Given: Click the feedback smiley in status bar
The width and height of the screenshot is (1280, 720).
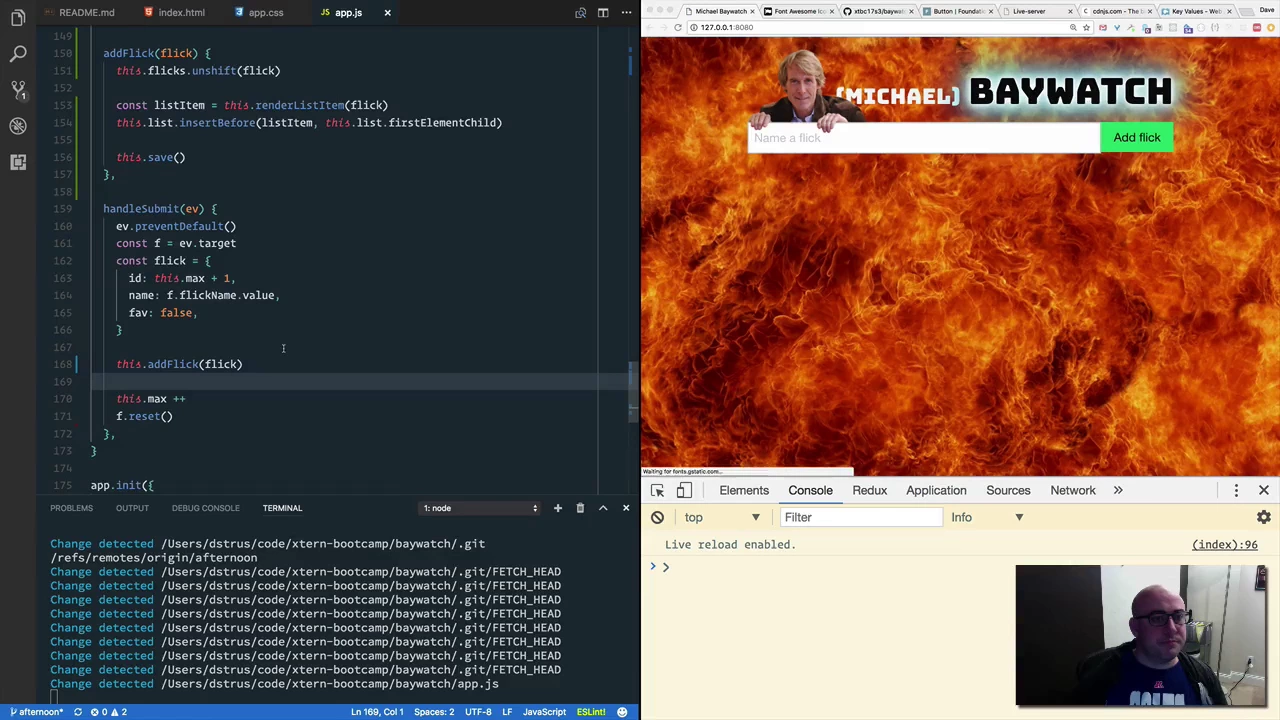Looking at the screenshot, I should pos(622,712).
